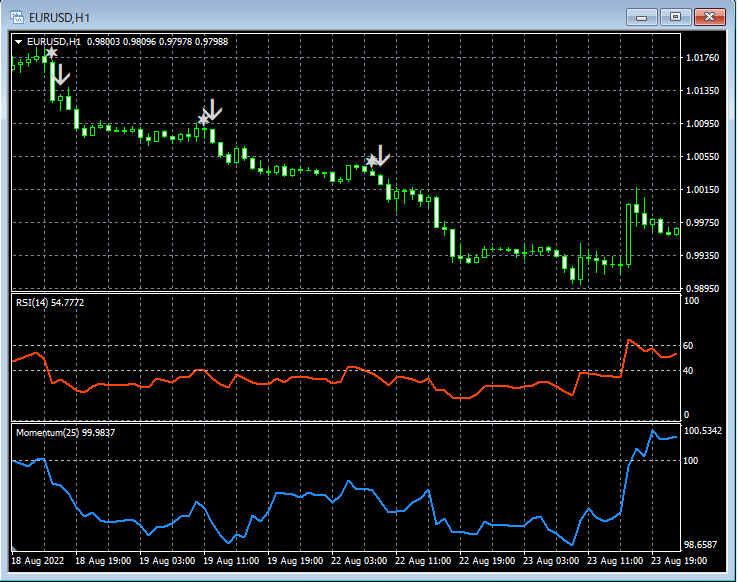Click the RSI(14) 54.7772 indicator label
The width and height of the screenshot is (738, 582).
pos(50,303)
